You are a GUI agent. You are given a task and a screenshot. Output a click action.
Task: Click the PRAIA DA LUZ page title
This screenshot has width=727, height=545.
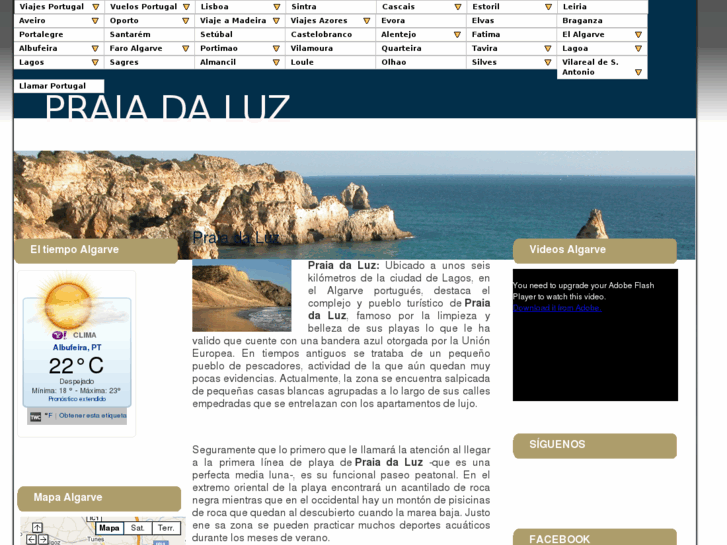tap(167, 107)
